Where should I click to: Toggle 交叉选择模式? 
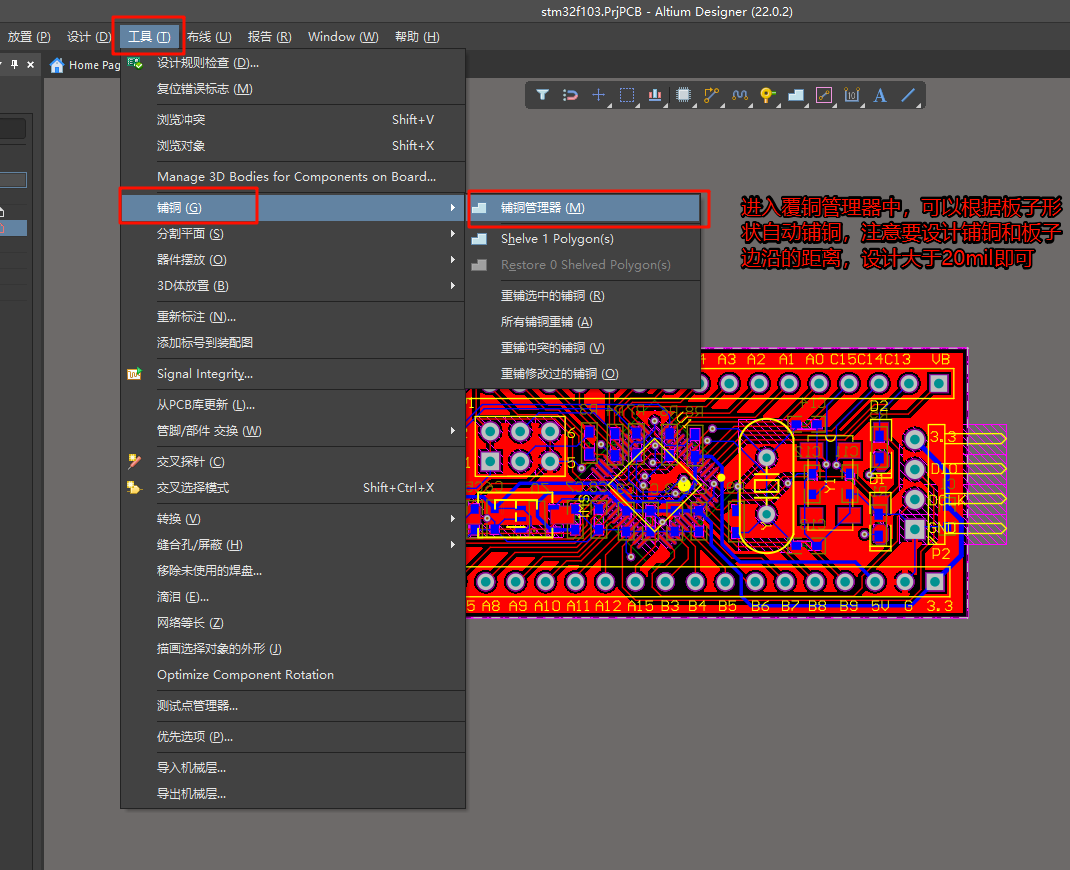293,487
